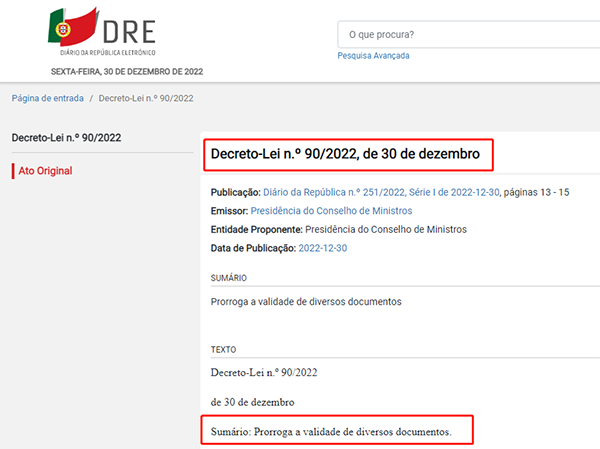Click the TEXTO section heading

[223, 349]
